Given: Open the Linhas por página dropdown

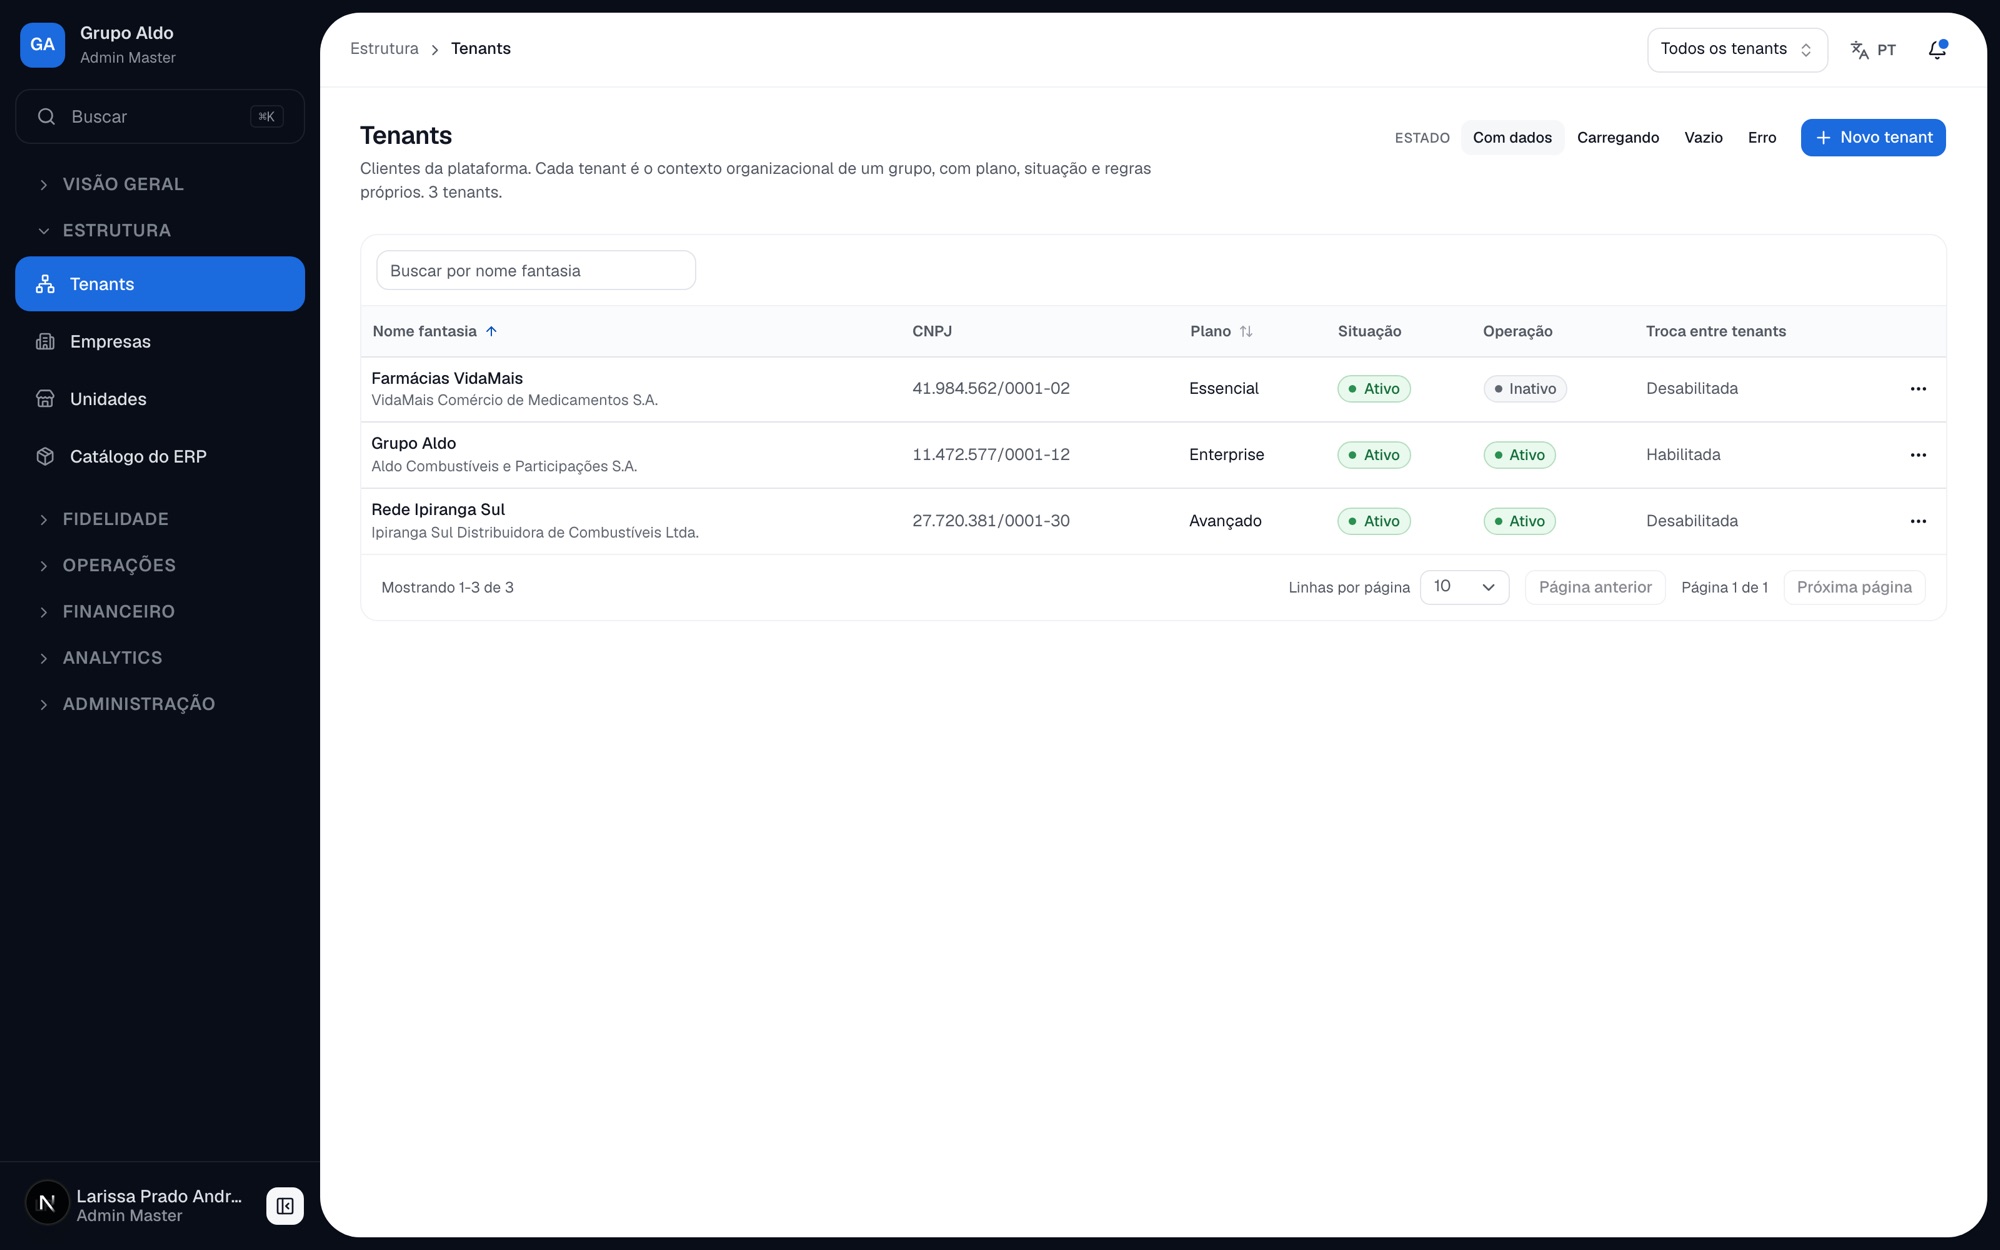Looking at the screenshot, I should [x=1464, y=587].
